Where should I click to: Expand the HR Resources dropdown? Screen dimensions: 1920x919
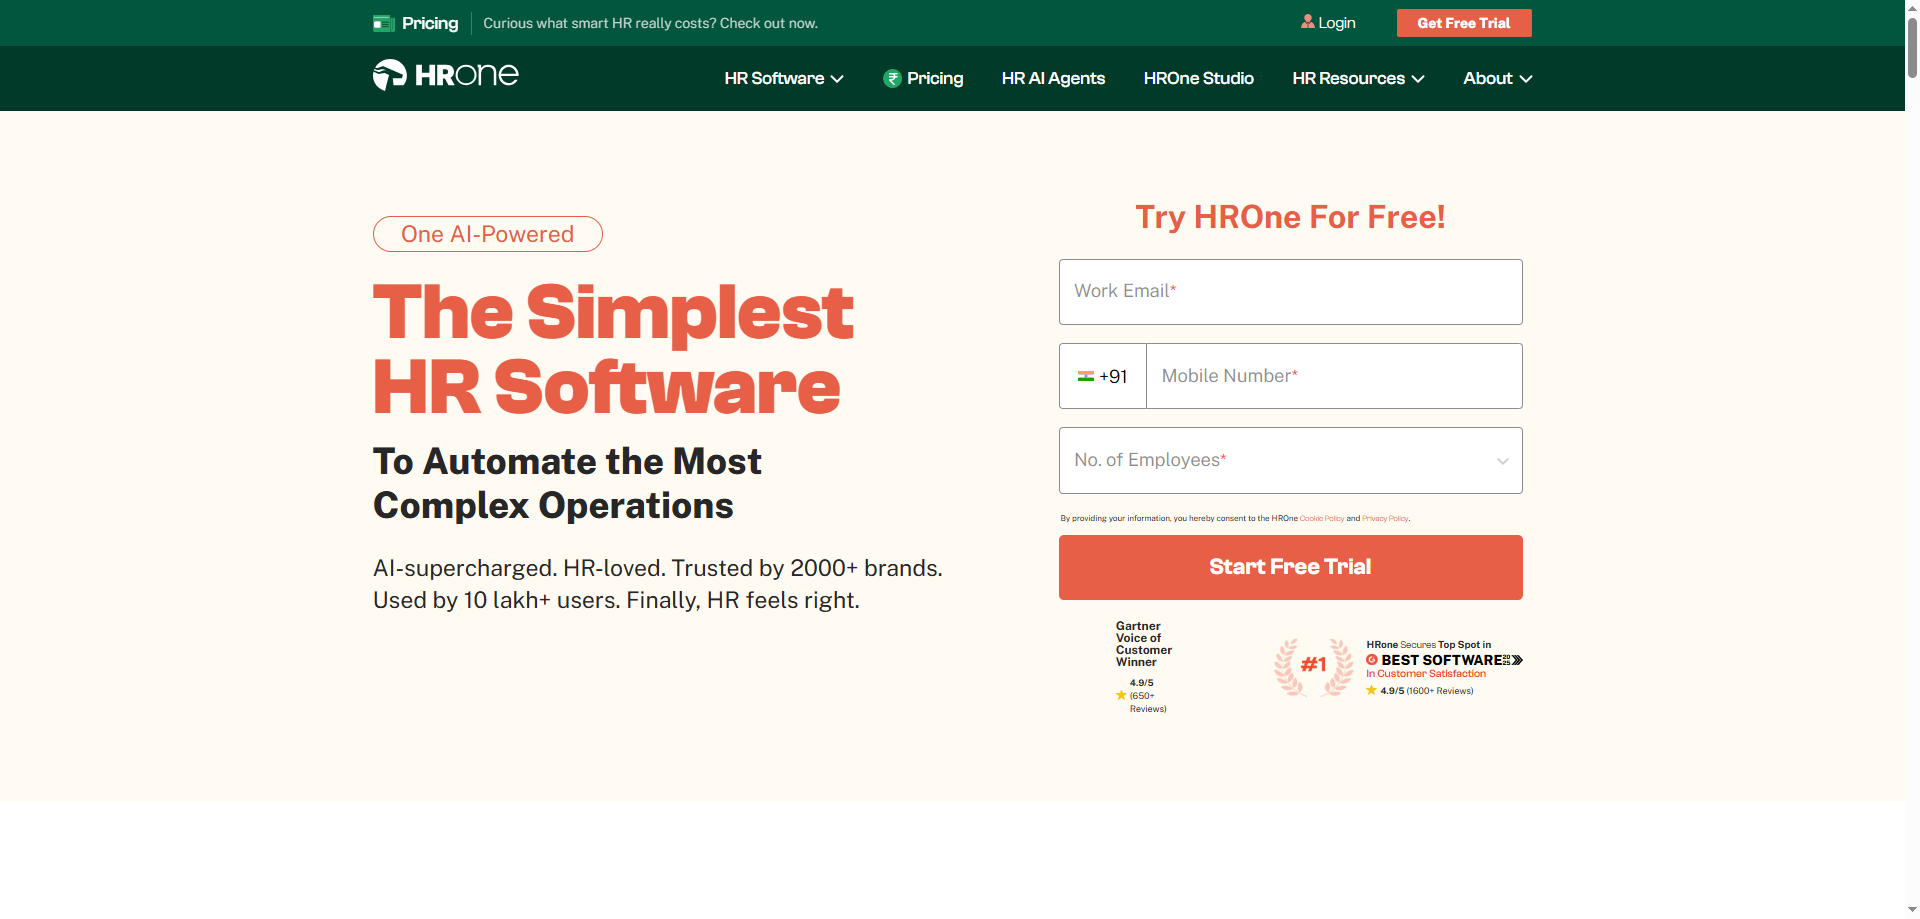click(1357, 79)
